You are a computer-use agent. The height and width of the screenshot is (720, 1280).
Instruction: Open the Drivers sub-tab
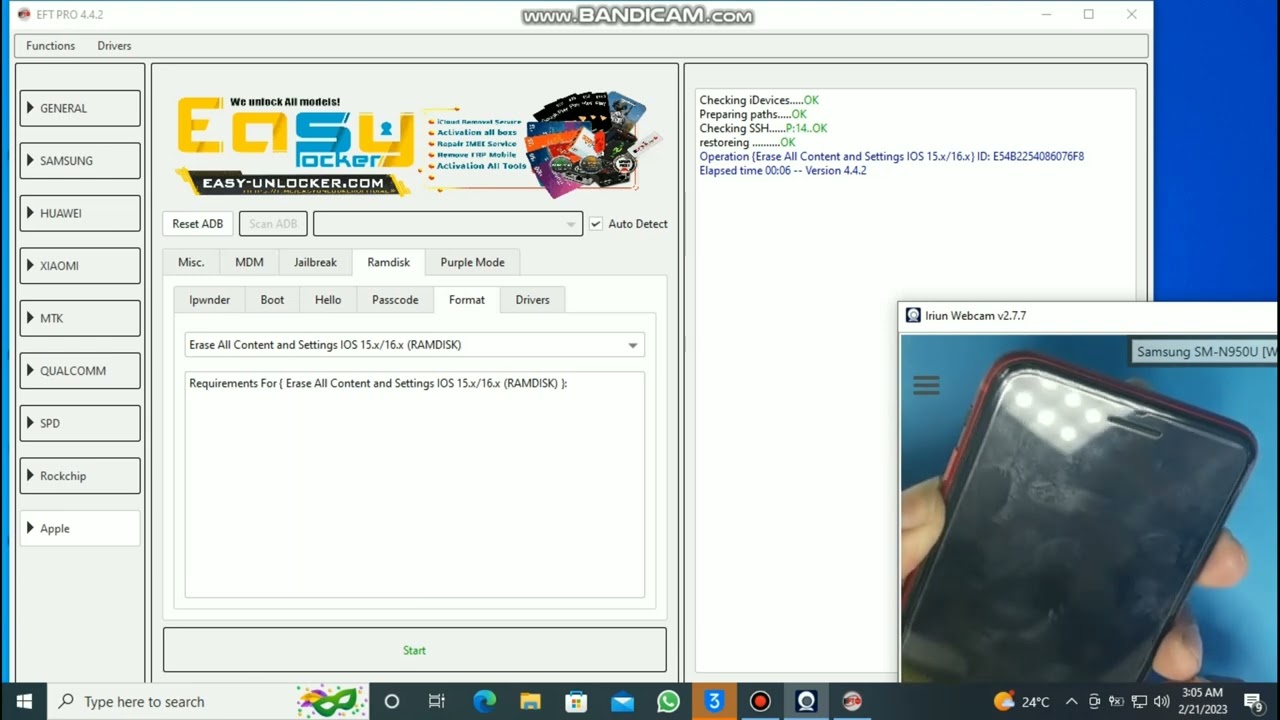(x=532, y=300)
